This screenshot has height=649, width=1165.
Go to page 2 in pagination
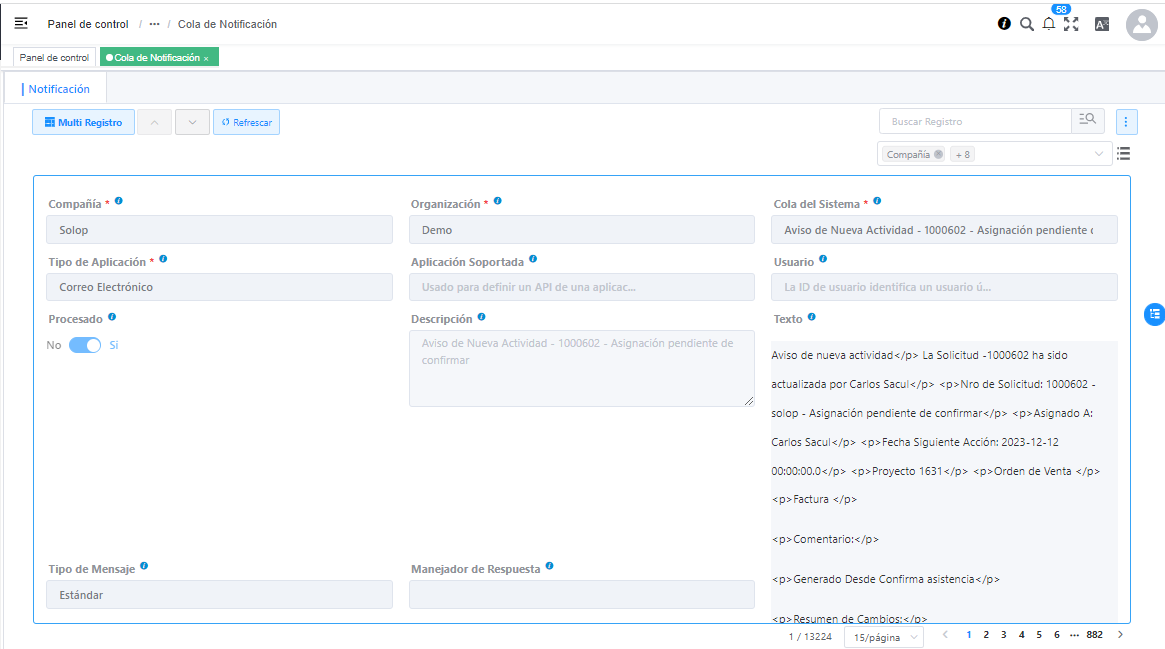[x=985, y=635]
